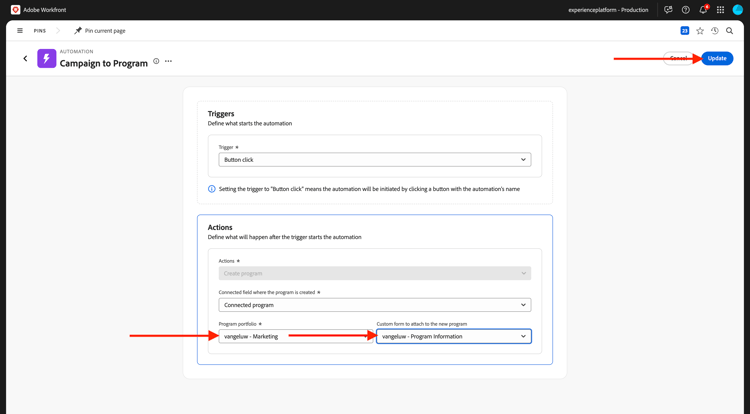Click the search magnifier icon

pos(730,31)
